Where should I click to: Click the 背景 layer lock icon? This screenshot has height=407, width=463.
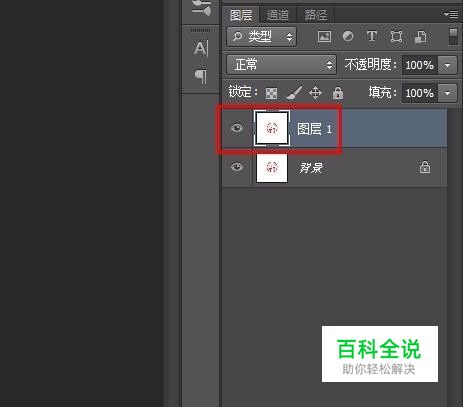(x=425, y=167)
